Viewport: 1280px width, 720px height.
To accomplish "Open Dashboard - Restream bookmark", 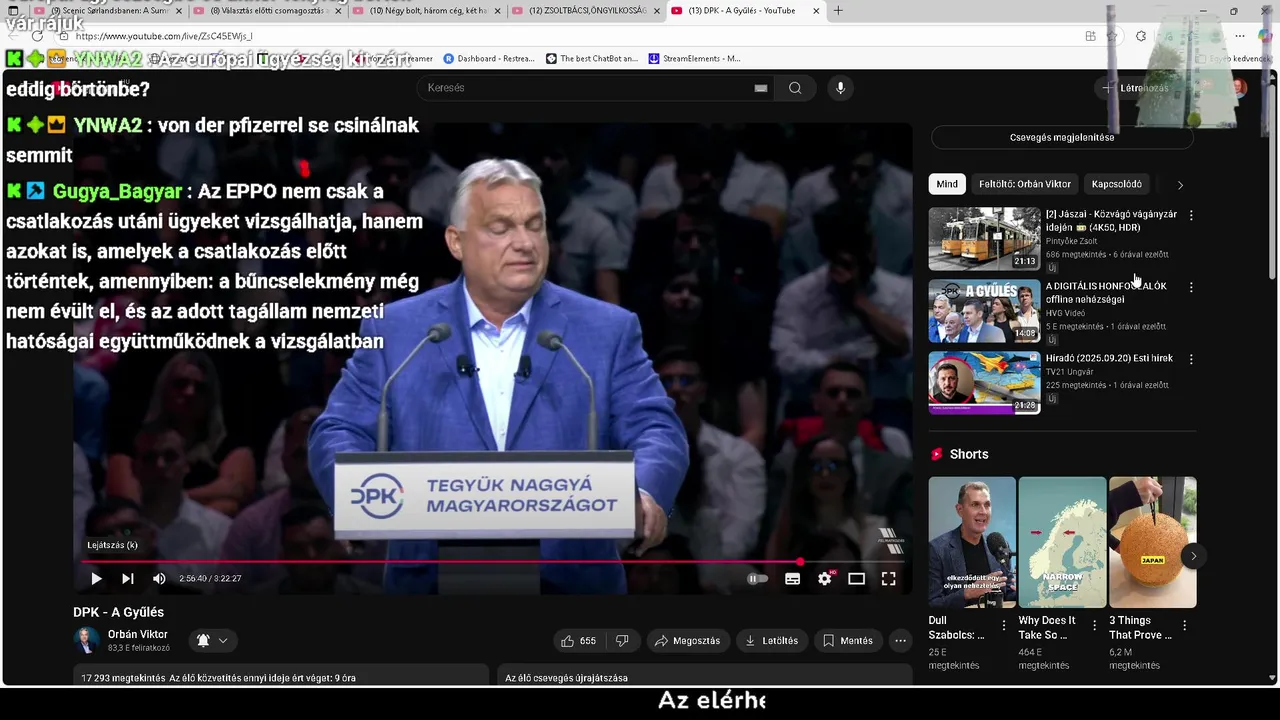I will pos(489,58).
